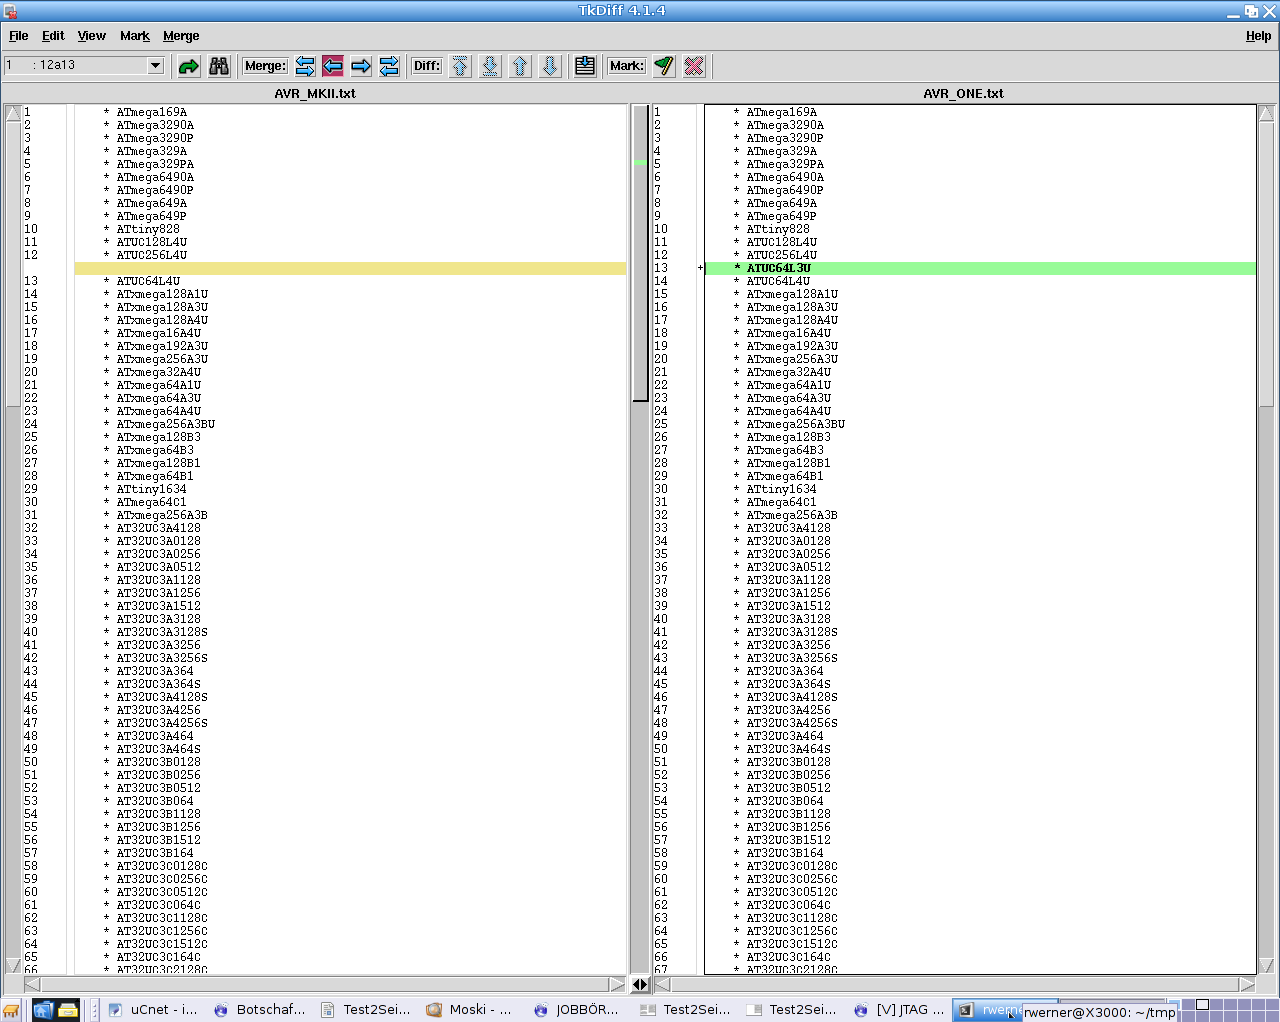Switch to uCnet taskbar window
The height and width of the screenshot is (1022, 1280).
click(x=152, y=1010)
